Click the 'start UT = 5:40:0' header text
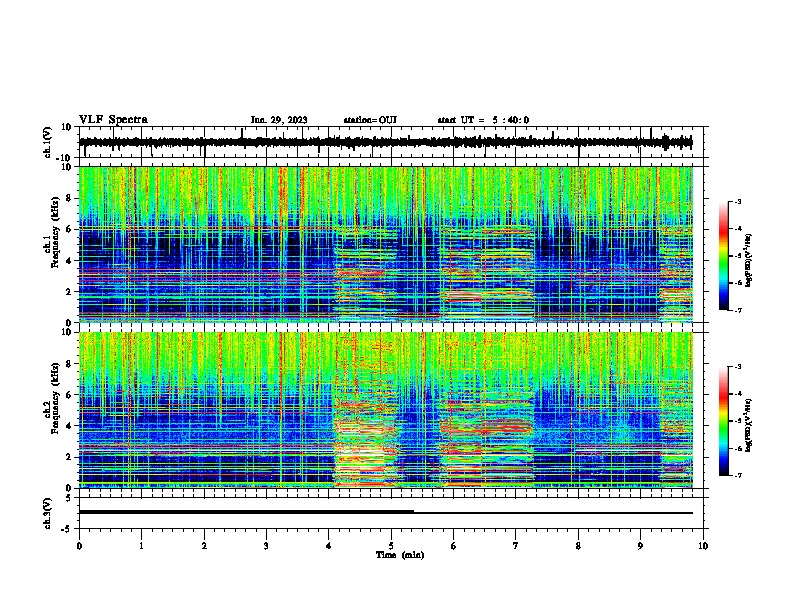 (483, 120)
